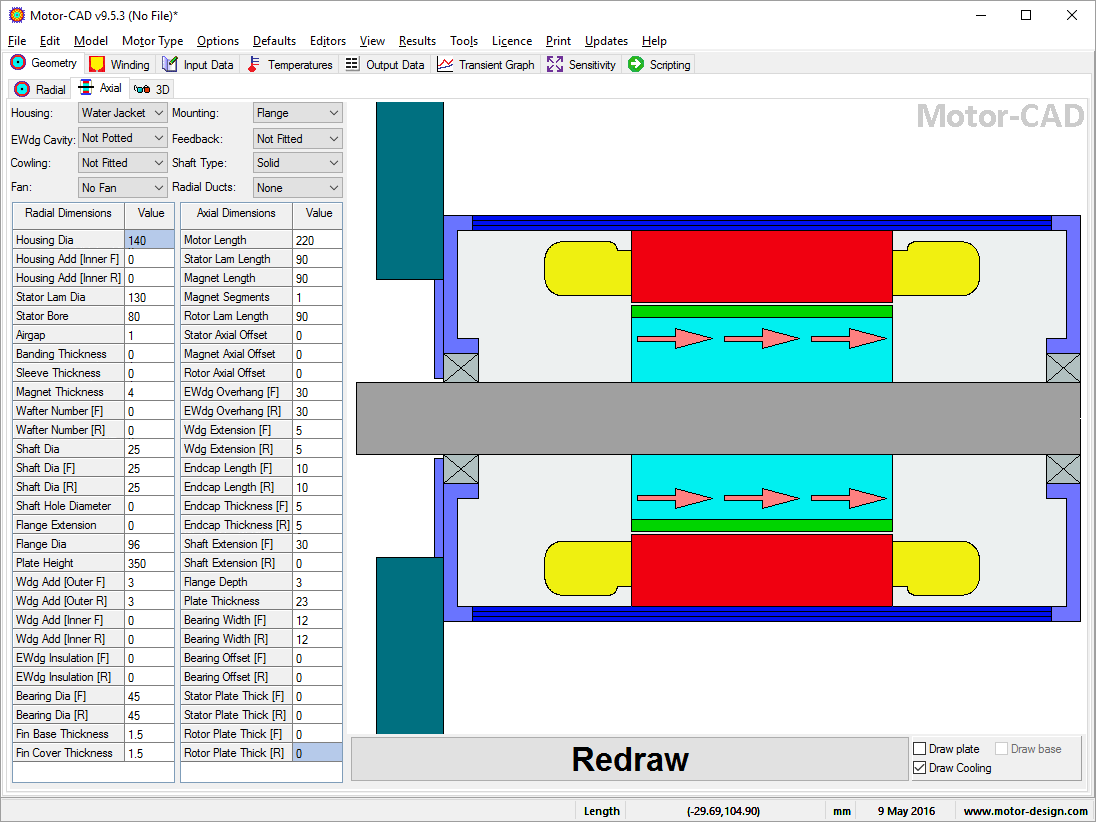Screen dimensions: 1096x822
Task: Click the Stator Lam Dia value cell
Action: [x=150, y=297]
